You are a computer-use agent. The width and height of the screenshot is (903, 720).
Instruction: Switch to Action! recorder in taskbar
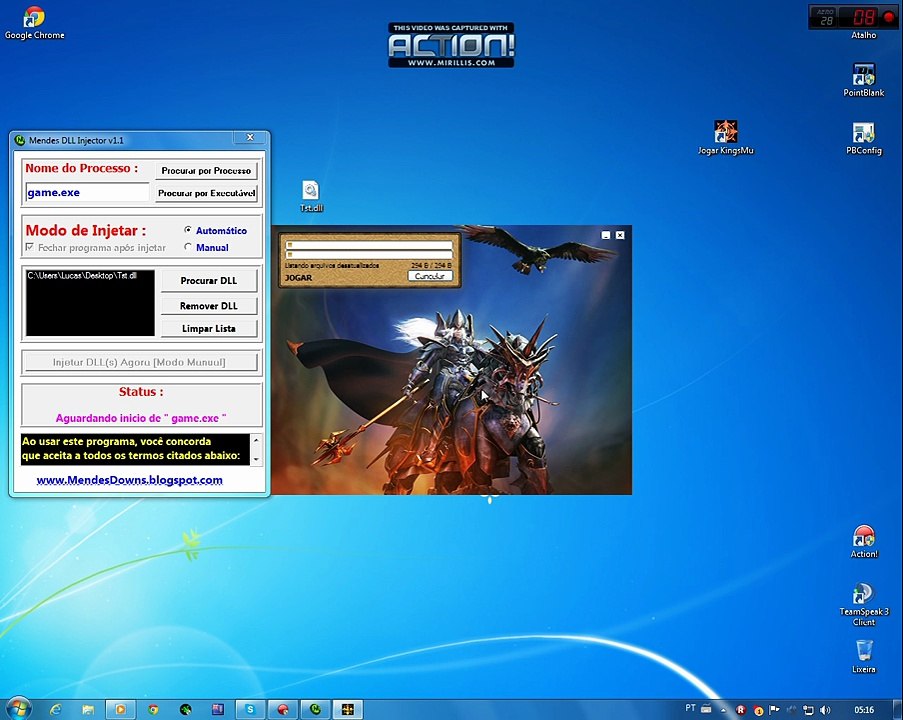283,709
